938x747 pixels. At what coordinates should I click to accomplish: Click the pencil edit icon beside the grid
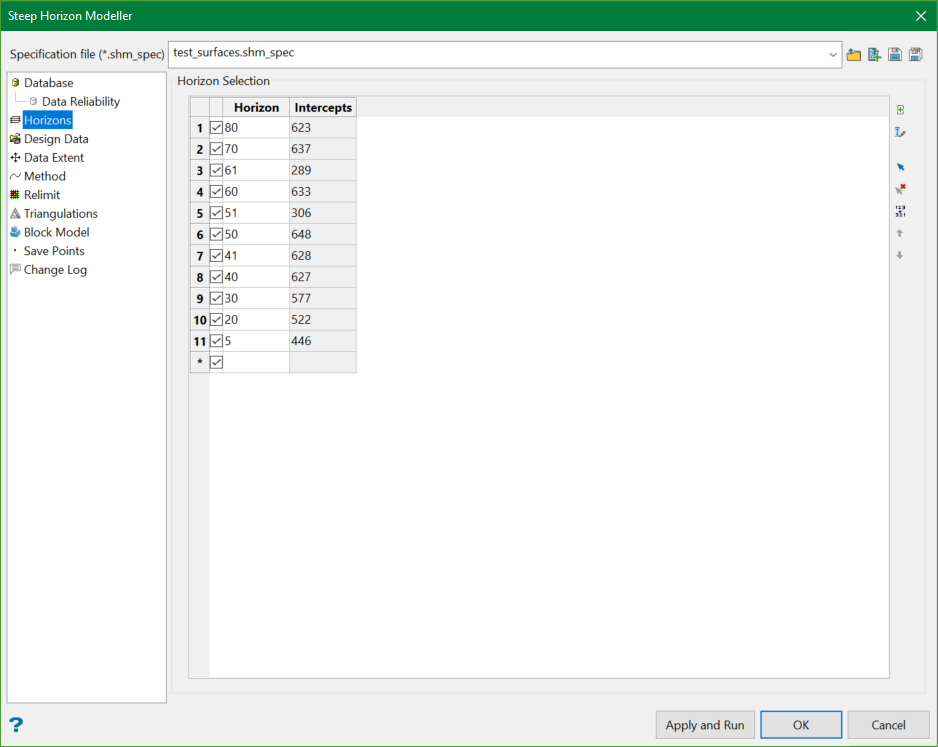(x=900, y=132)
